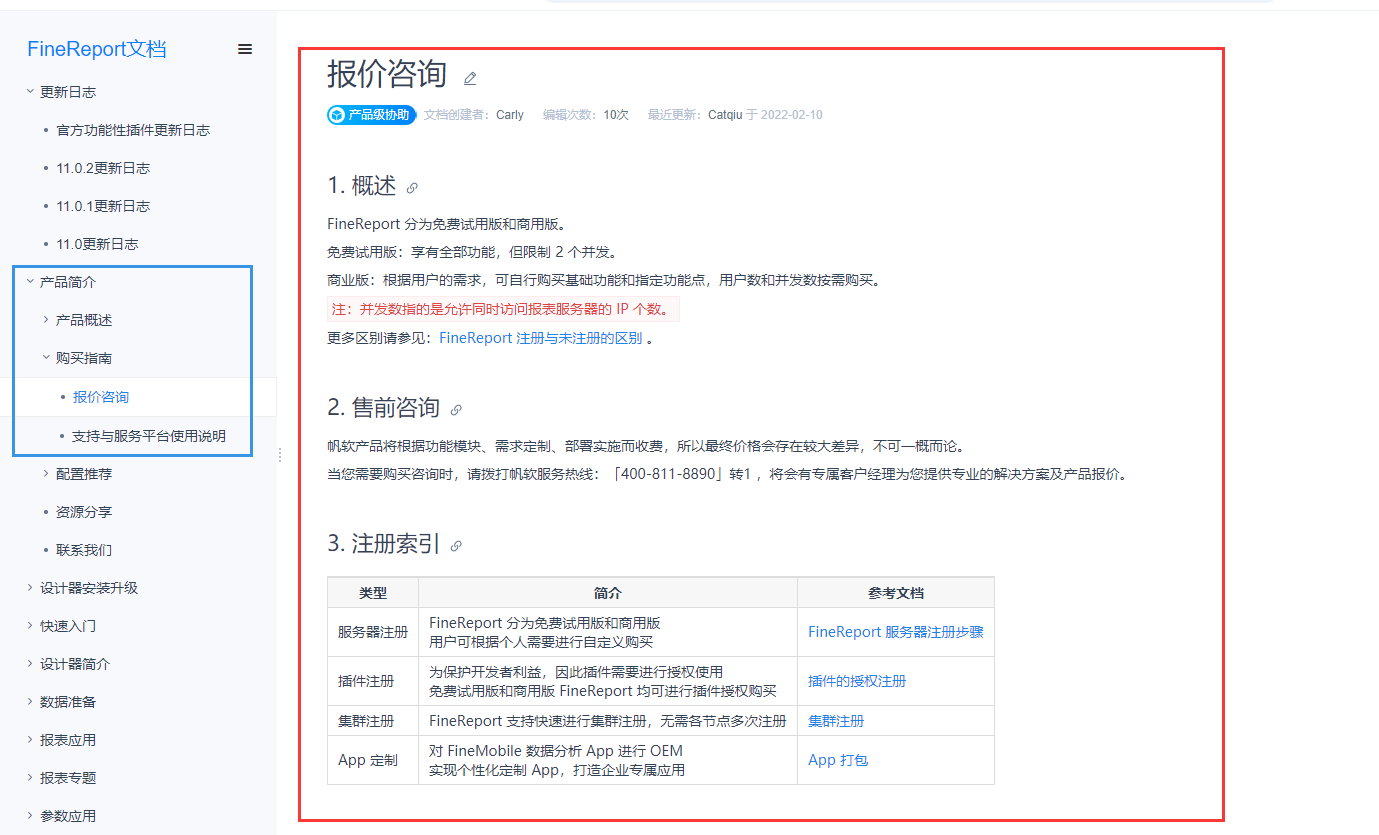Screen dimensions: 1379x835
Task: Click the document creator name Carly
Action: [510, 115]
